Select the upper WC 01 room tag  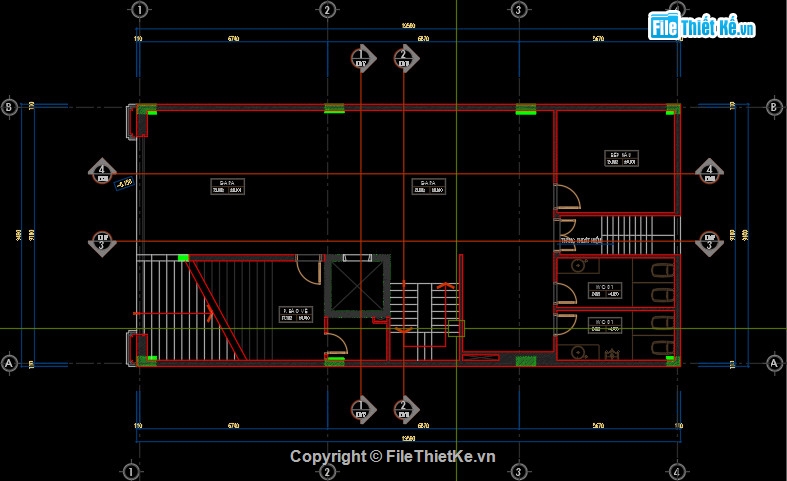[x=605, y=290]
